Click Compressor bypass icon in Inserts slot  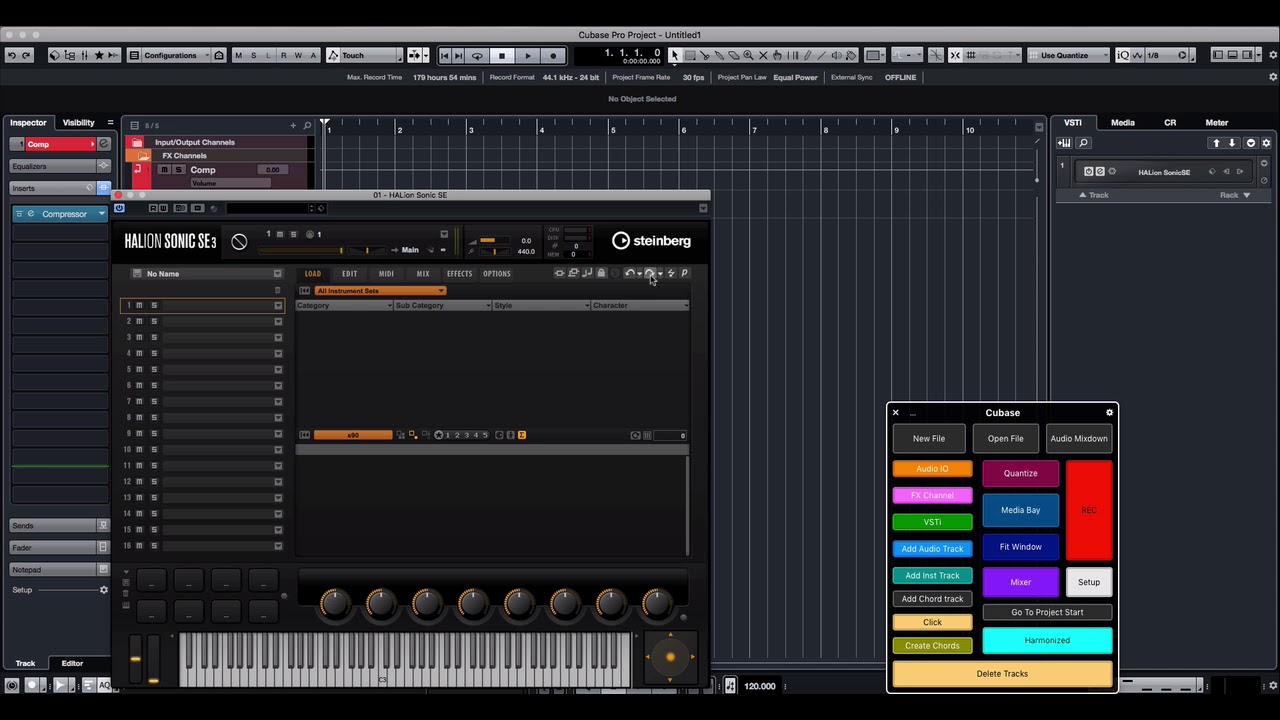coord(19,214)
